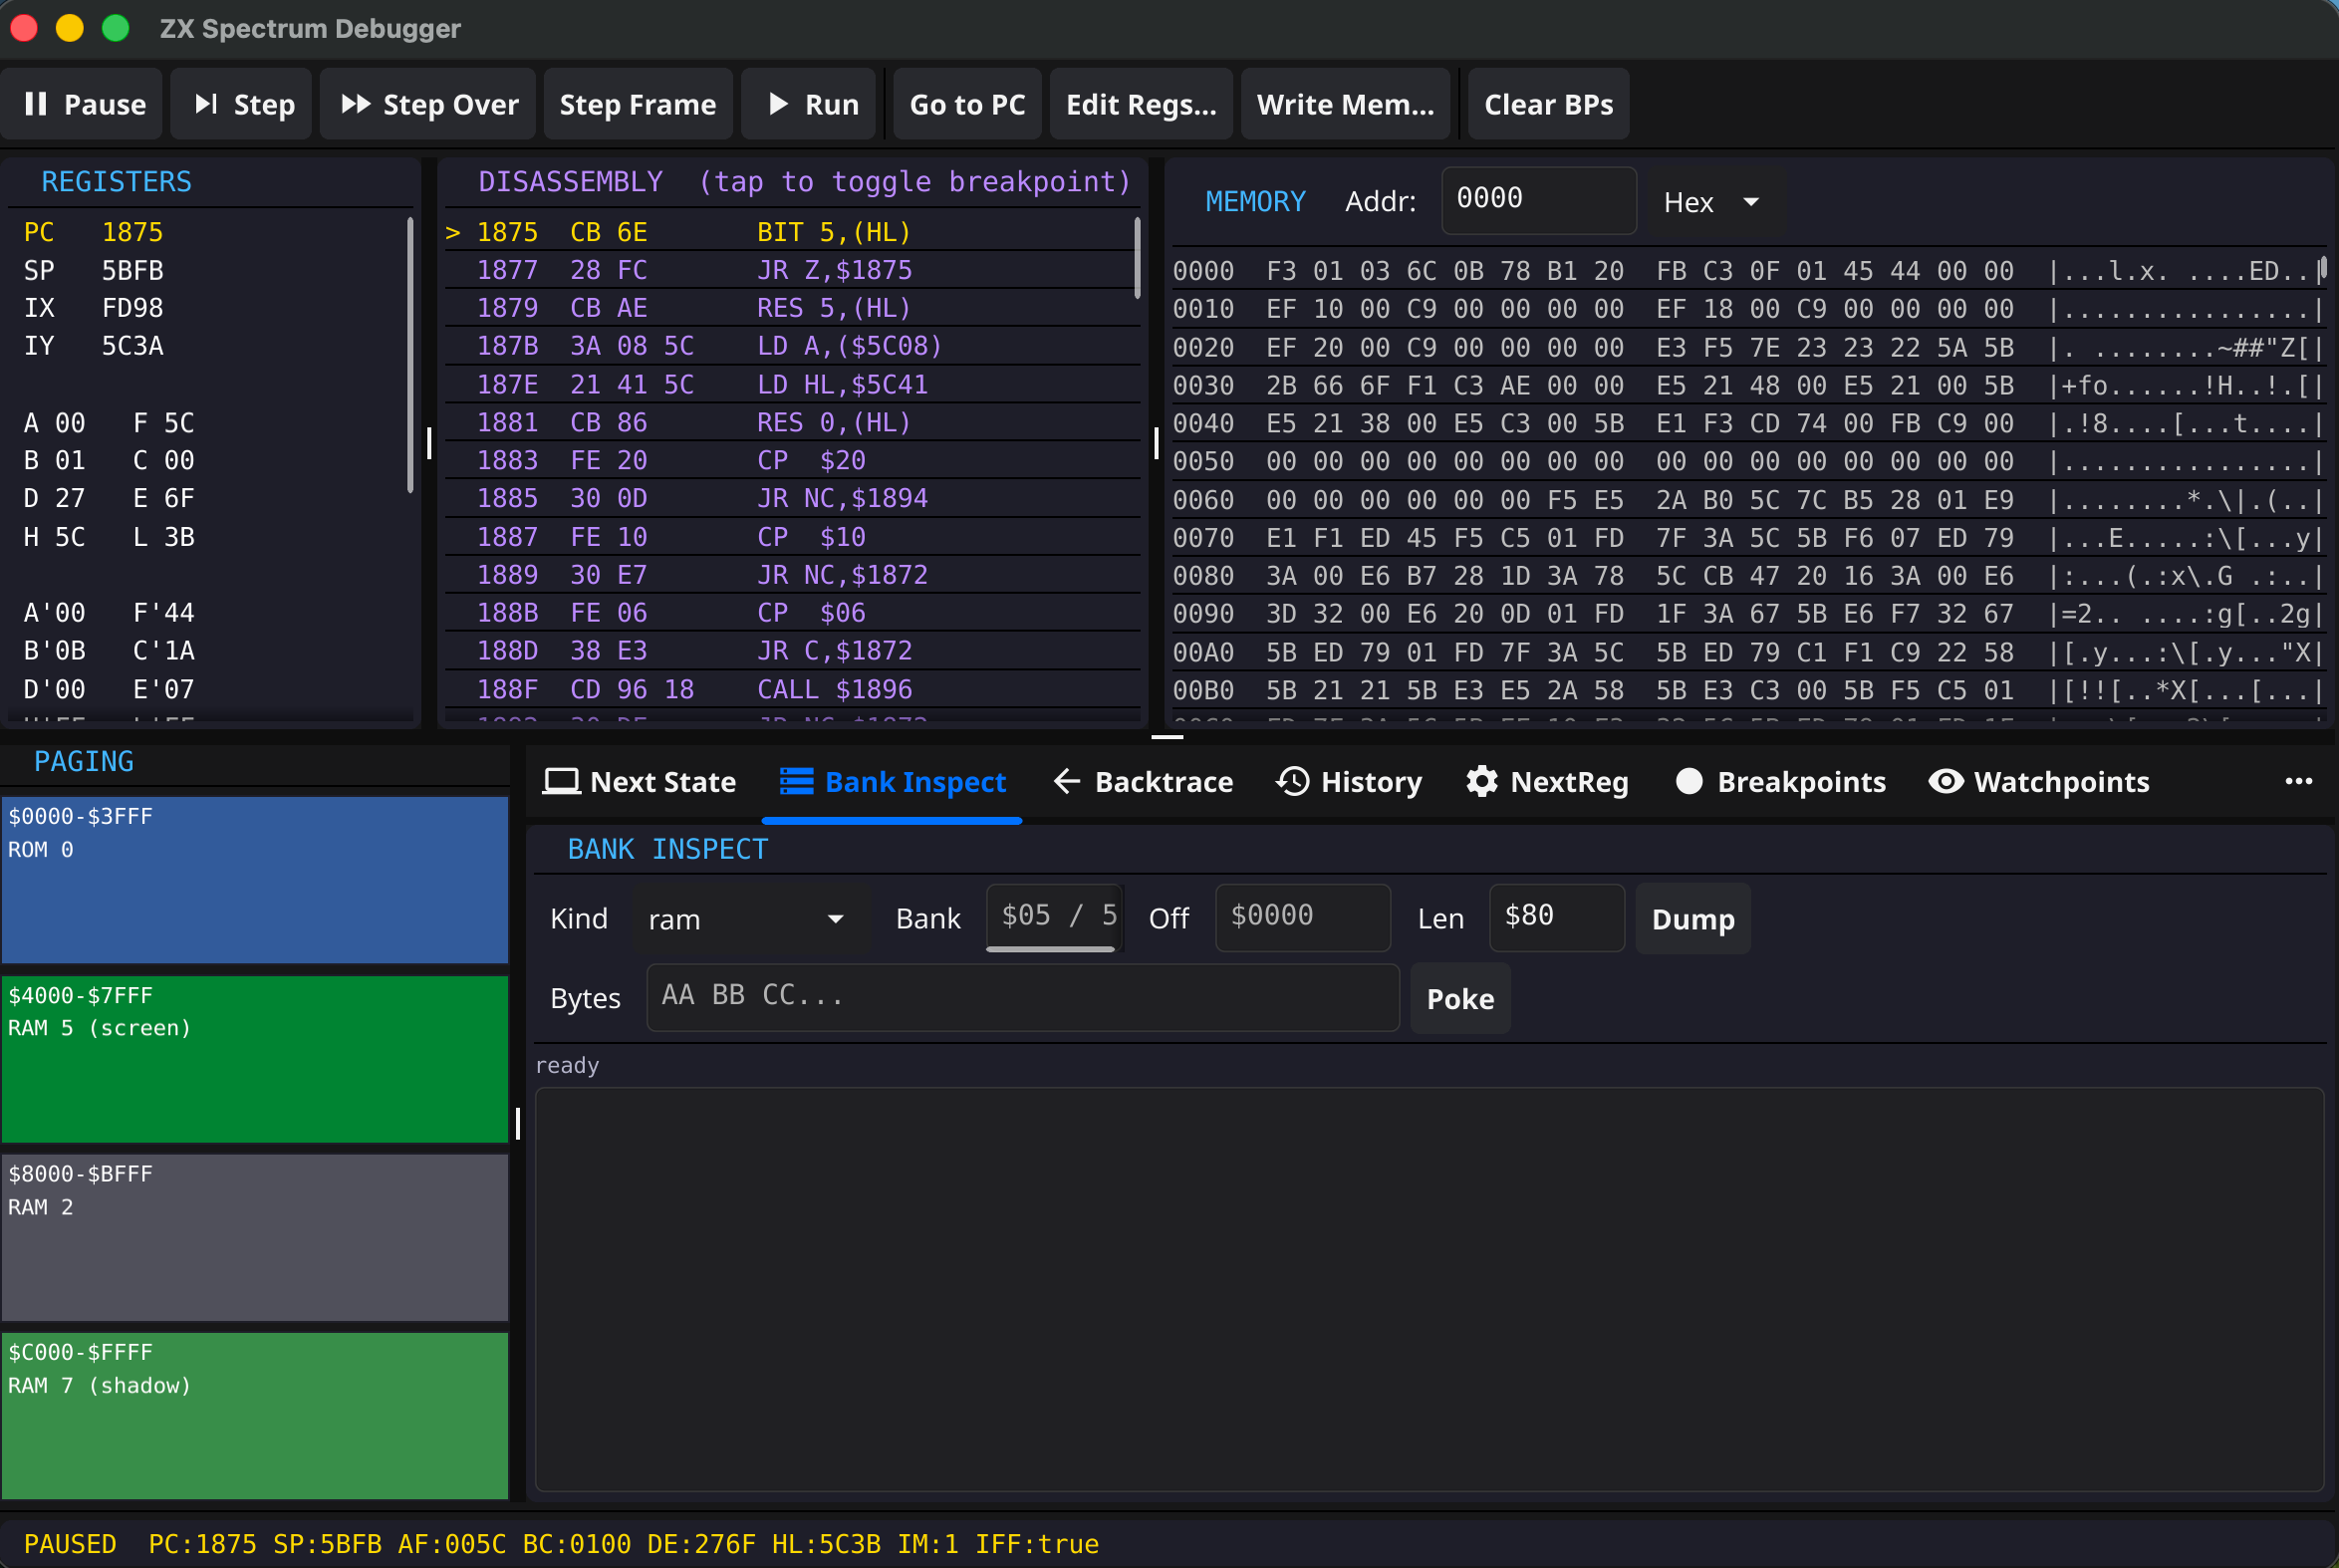Click the Step icon button
This screenshot has height=1568, width=2339.
tap(206, 104)
